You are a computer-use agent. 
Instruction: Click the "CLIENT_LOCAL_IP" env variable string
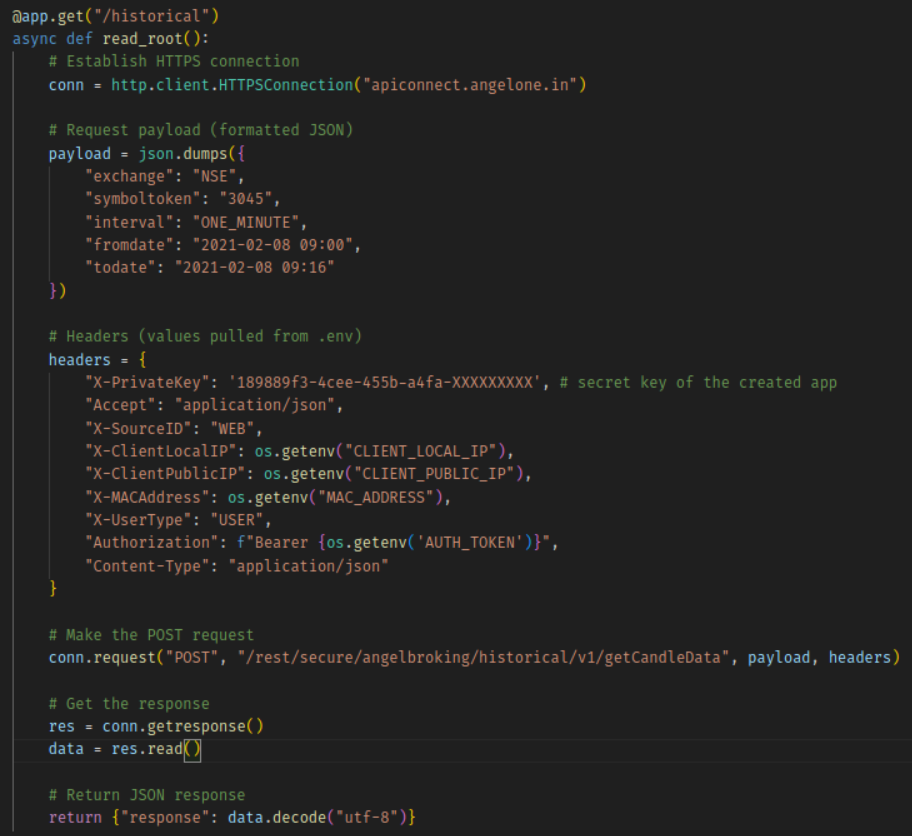point(425,451)
